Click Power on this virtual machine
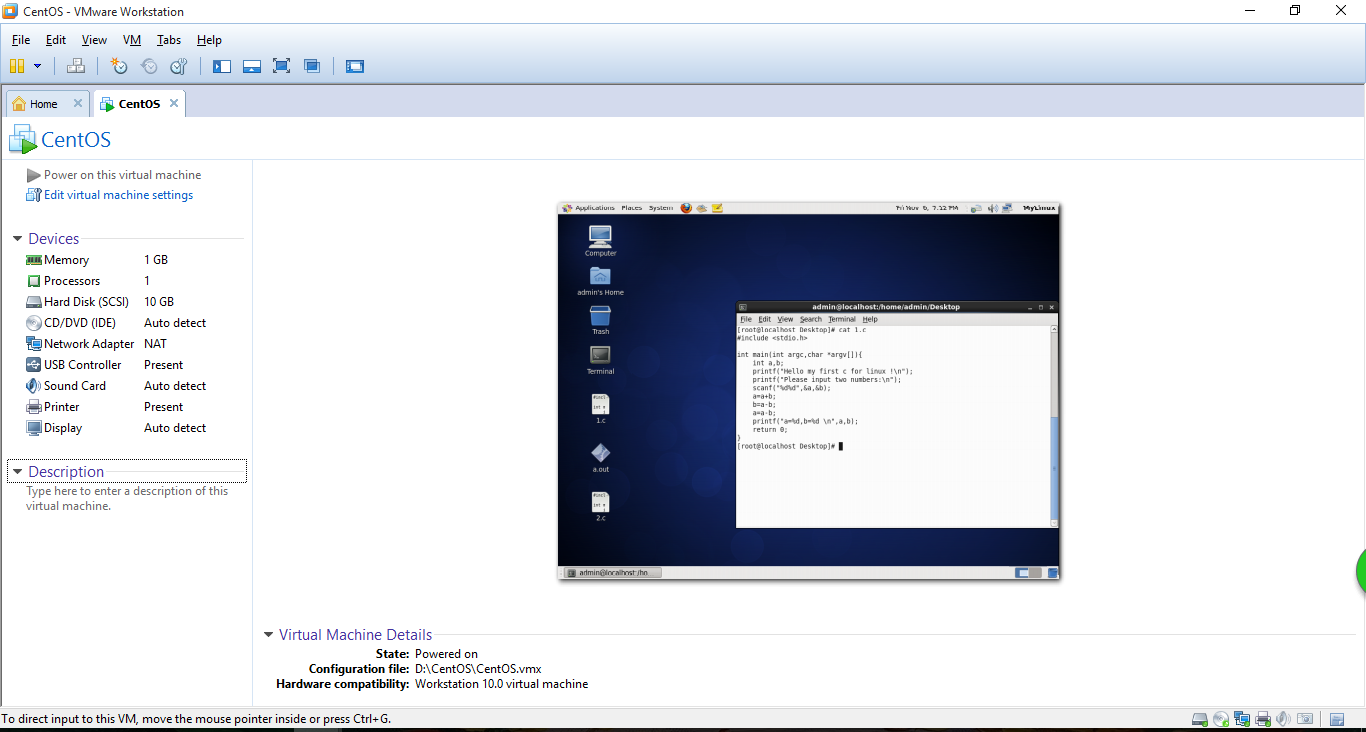This screenshot has height=732, width=1366. [x=114, y=175]
